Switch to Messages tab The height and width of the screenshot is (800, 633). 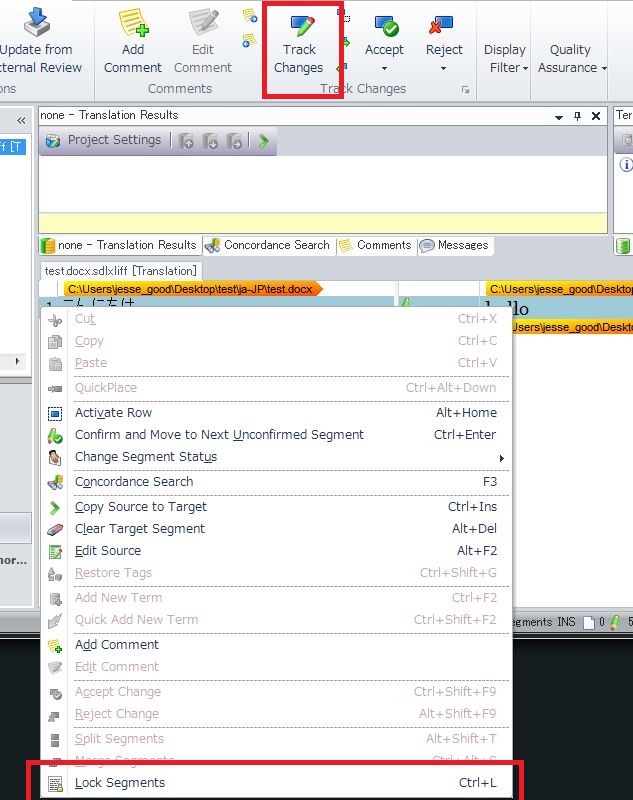tap(454, 245)
